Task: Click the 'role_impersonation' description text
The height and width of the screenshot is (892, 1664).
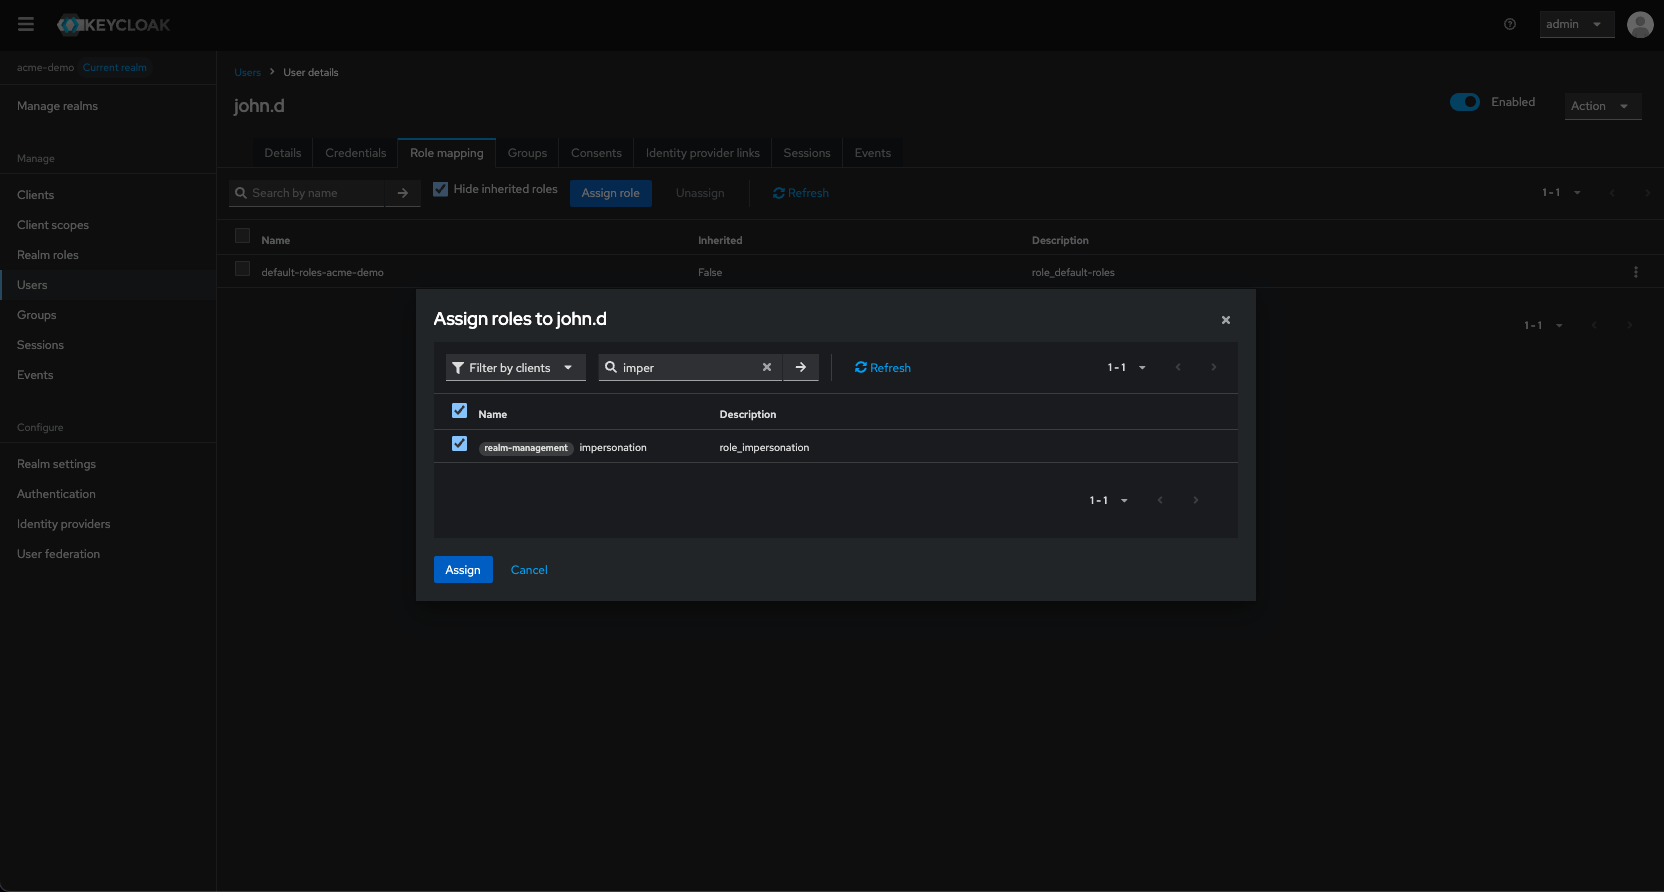Action: 764,448
